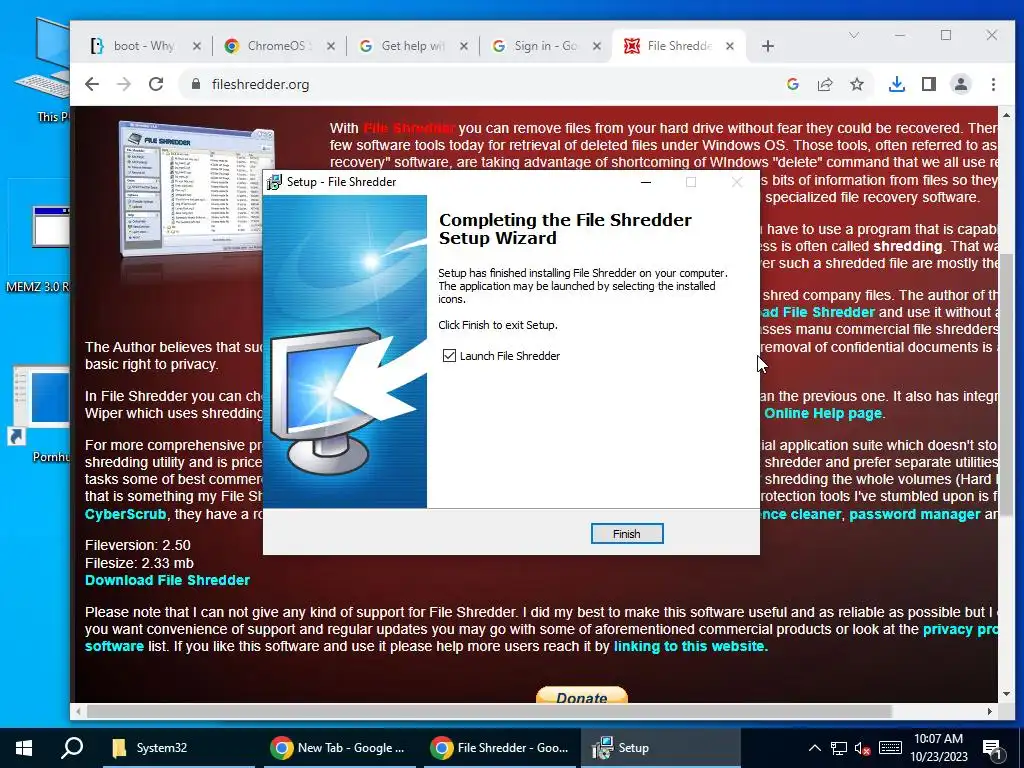The image size is (1024, 768).
Task: Open the Windows Start menu
Action: [x=24, y=748]
